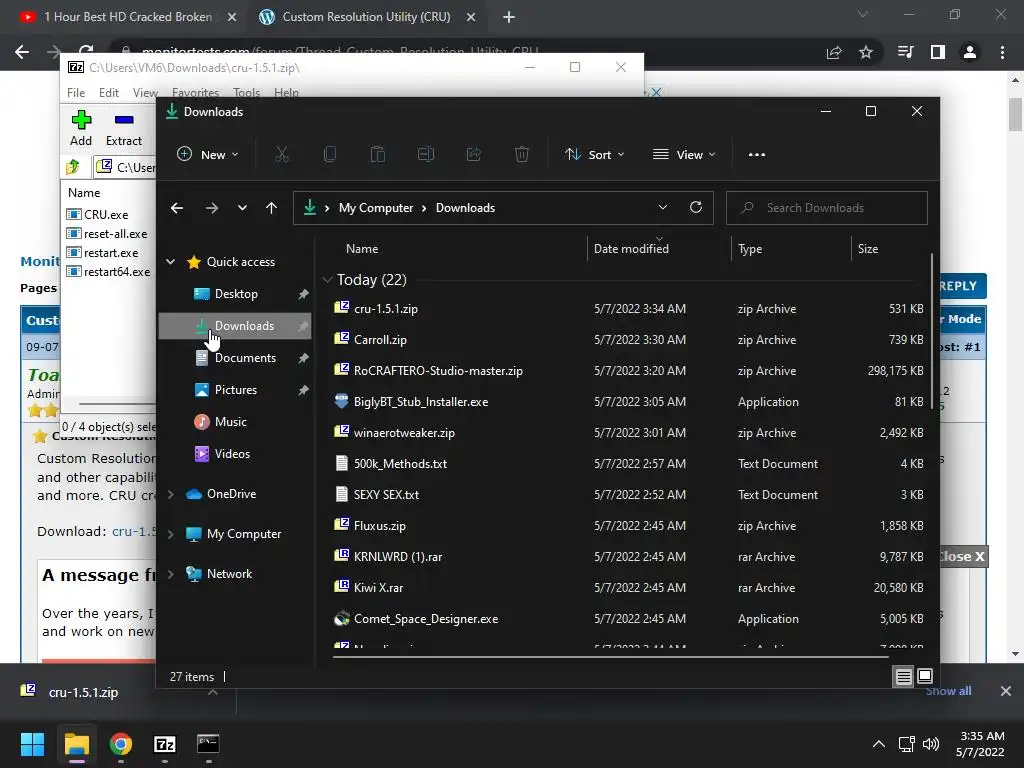Open recent locations dropdown arrow
Viewport: 1024px width, 768px height.
point(242,208)
